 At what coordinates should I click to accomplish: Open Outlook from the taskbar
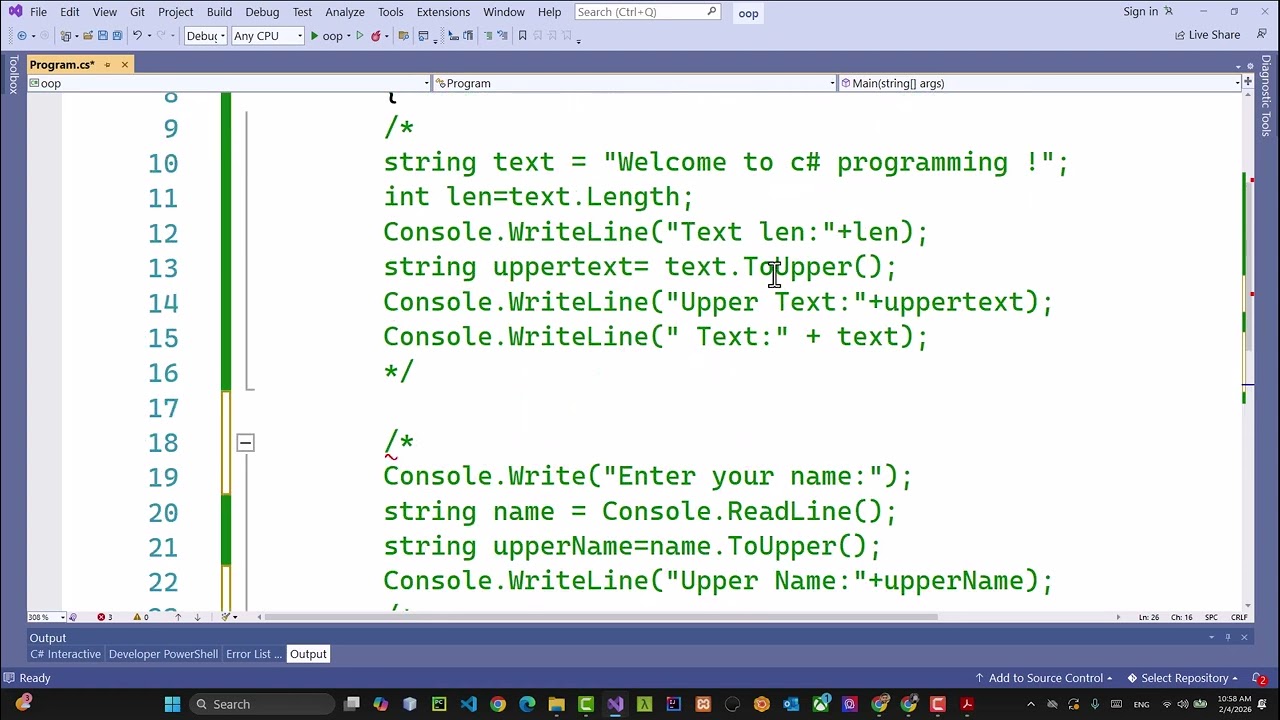pyautogui.click(x=791, y=704)
